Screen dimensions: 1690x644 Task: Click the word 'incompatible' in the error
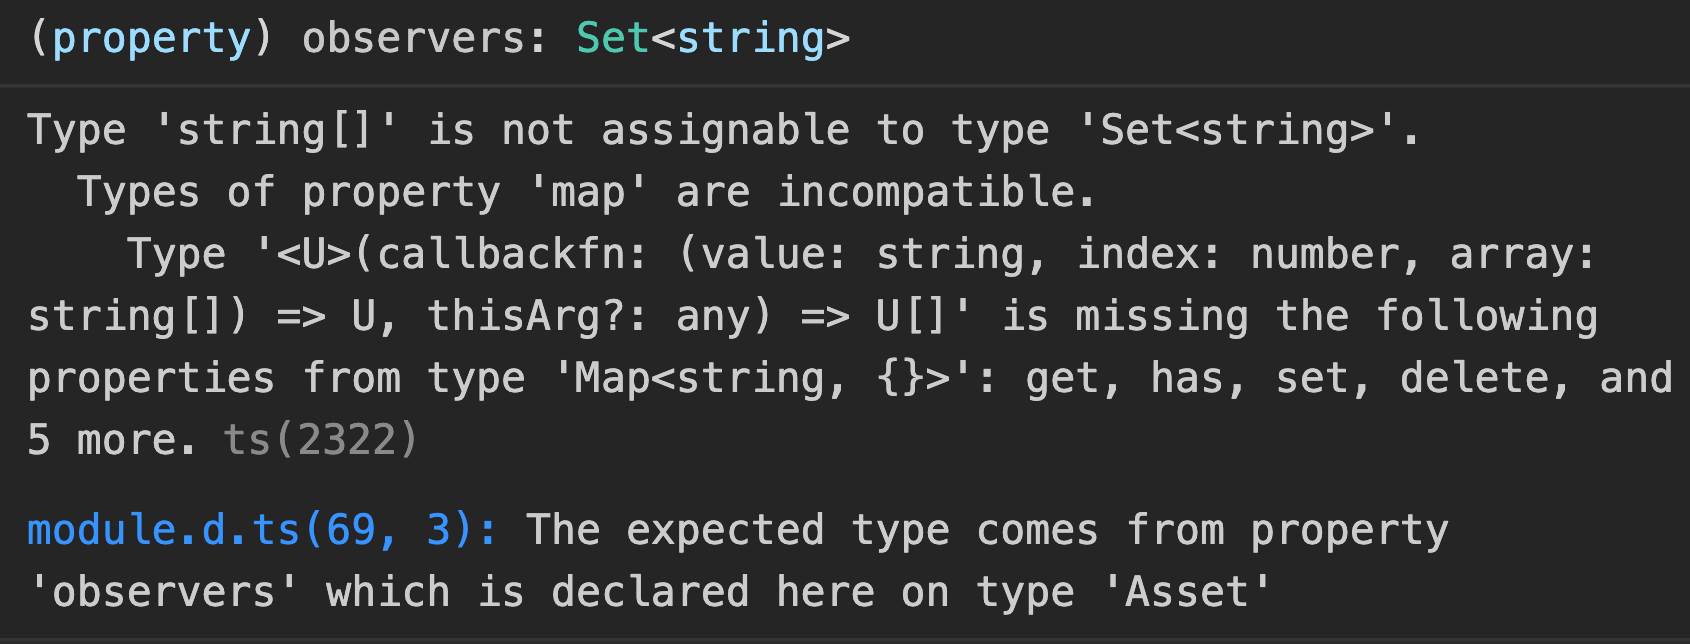point(927,192)
